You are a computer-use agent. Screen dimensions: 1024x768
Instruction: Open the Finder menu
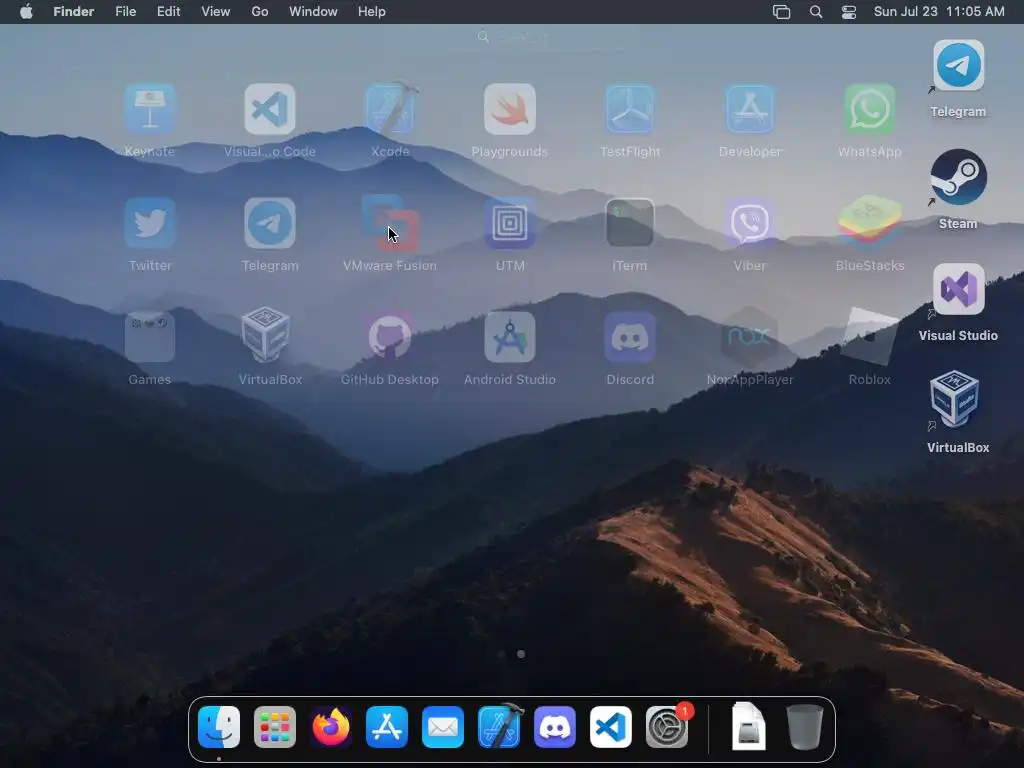point(73,12)
